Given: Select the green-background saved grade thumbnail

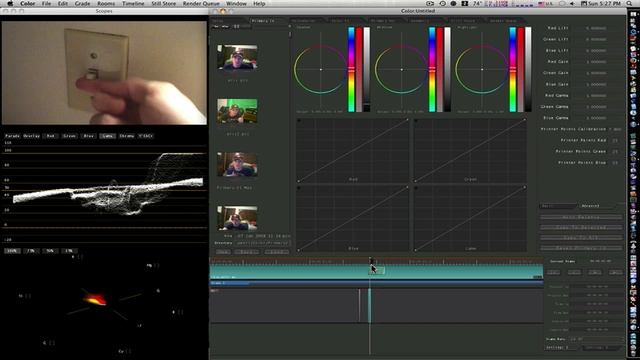Looking at the screenshot, I should point(237,111).
